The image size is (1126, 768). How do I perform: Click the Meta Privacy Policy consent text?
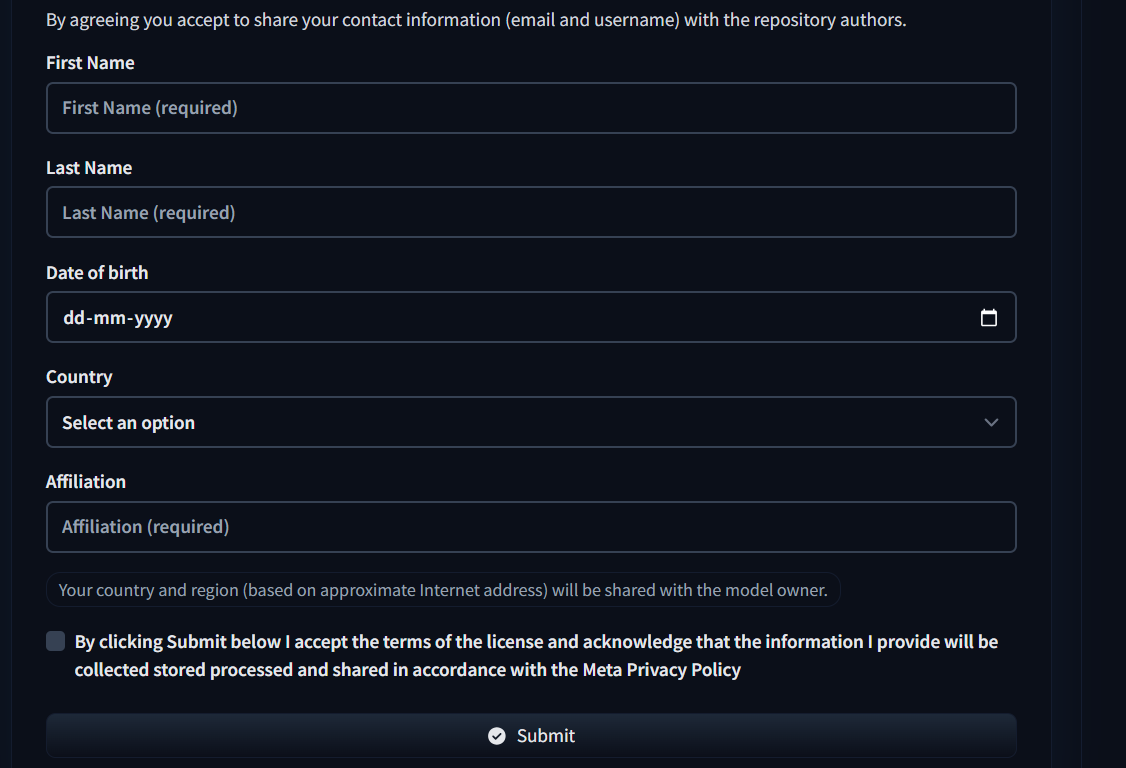pyautogui.click(x=536, y=655)
